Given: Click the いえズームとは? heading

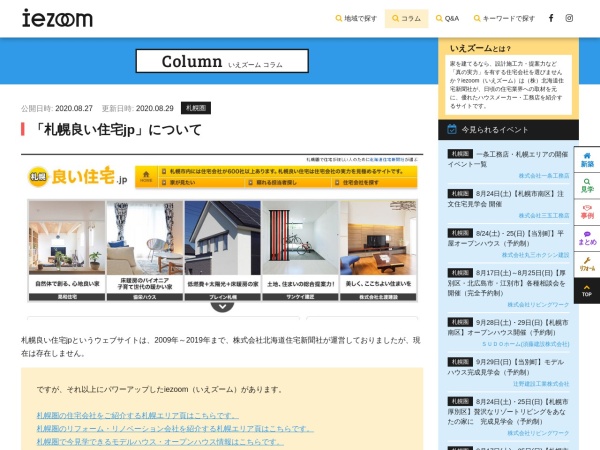Looking at the screenshot, I should [480, 48].
